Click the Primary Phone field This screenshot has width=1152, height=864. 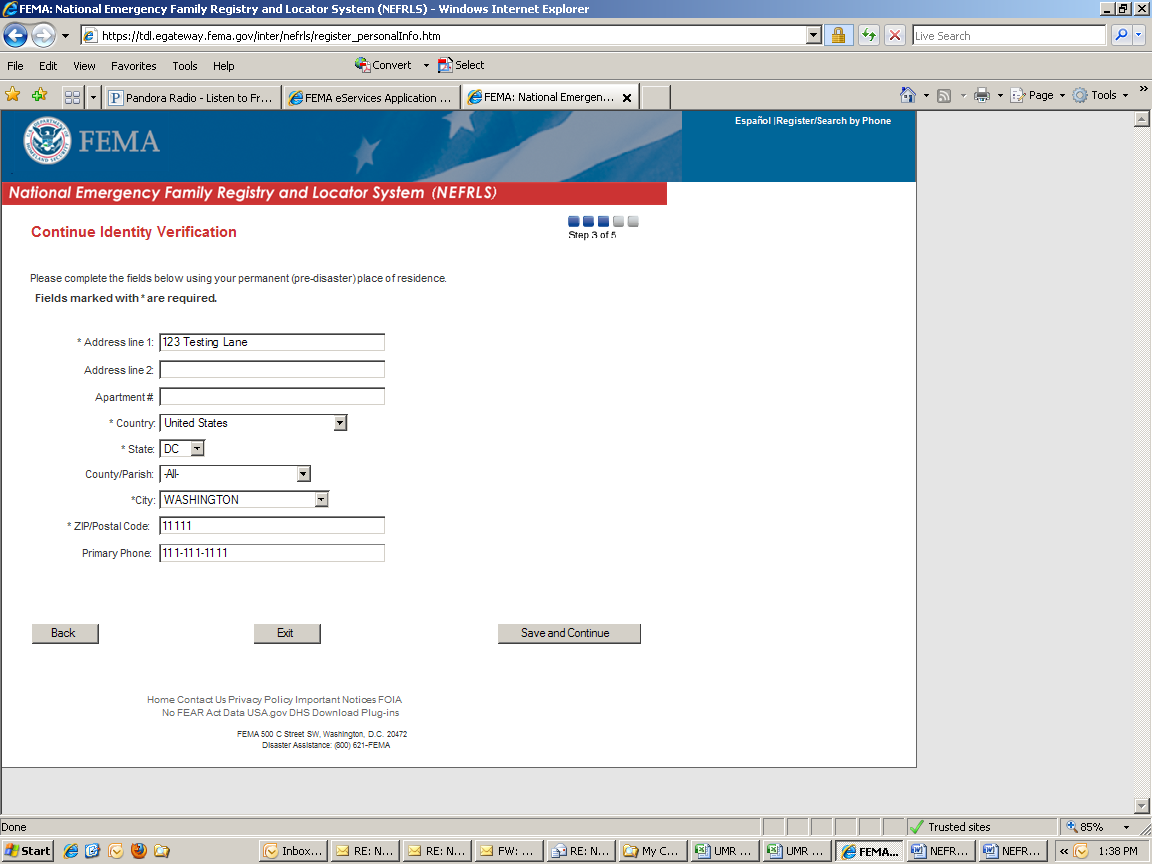point(272,552)
